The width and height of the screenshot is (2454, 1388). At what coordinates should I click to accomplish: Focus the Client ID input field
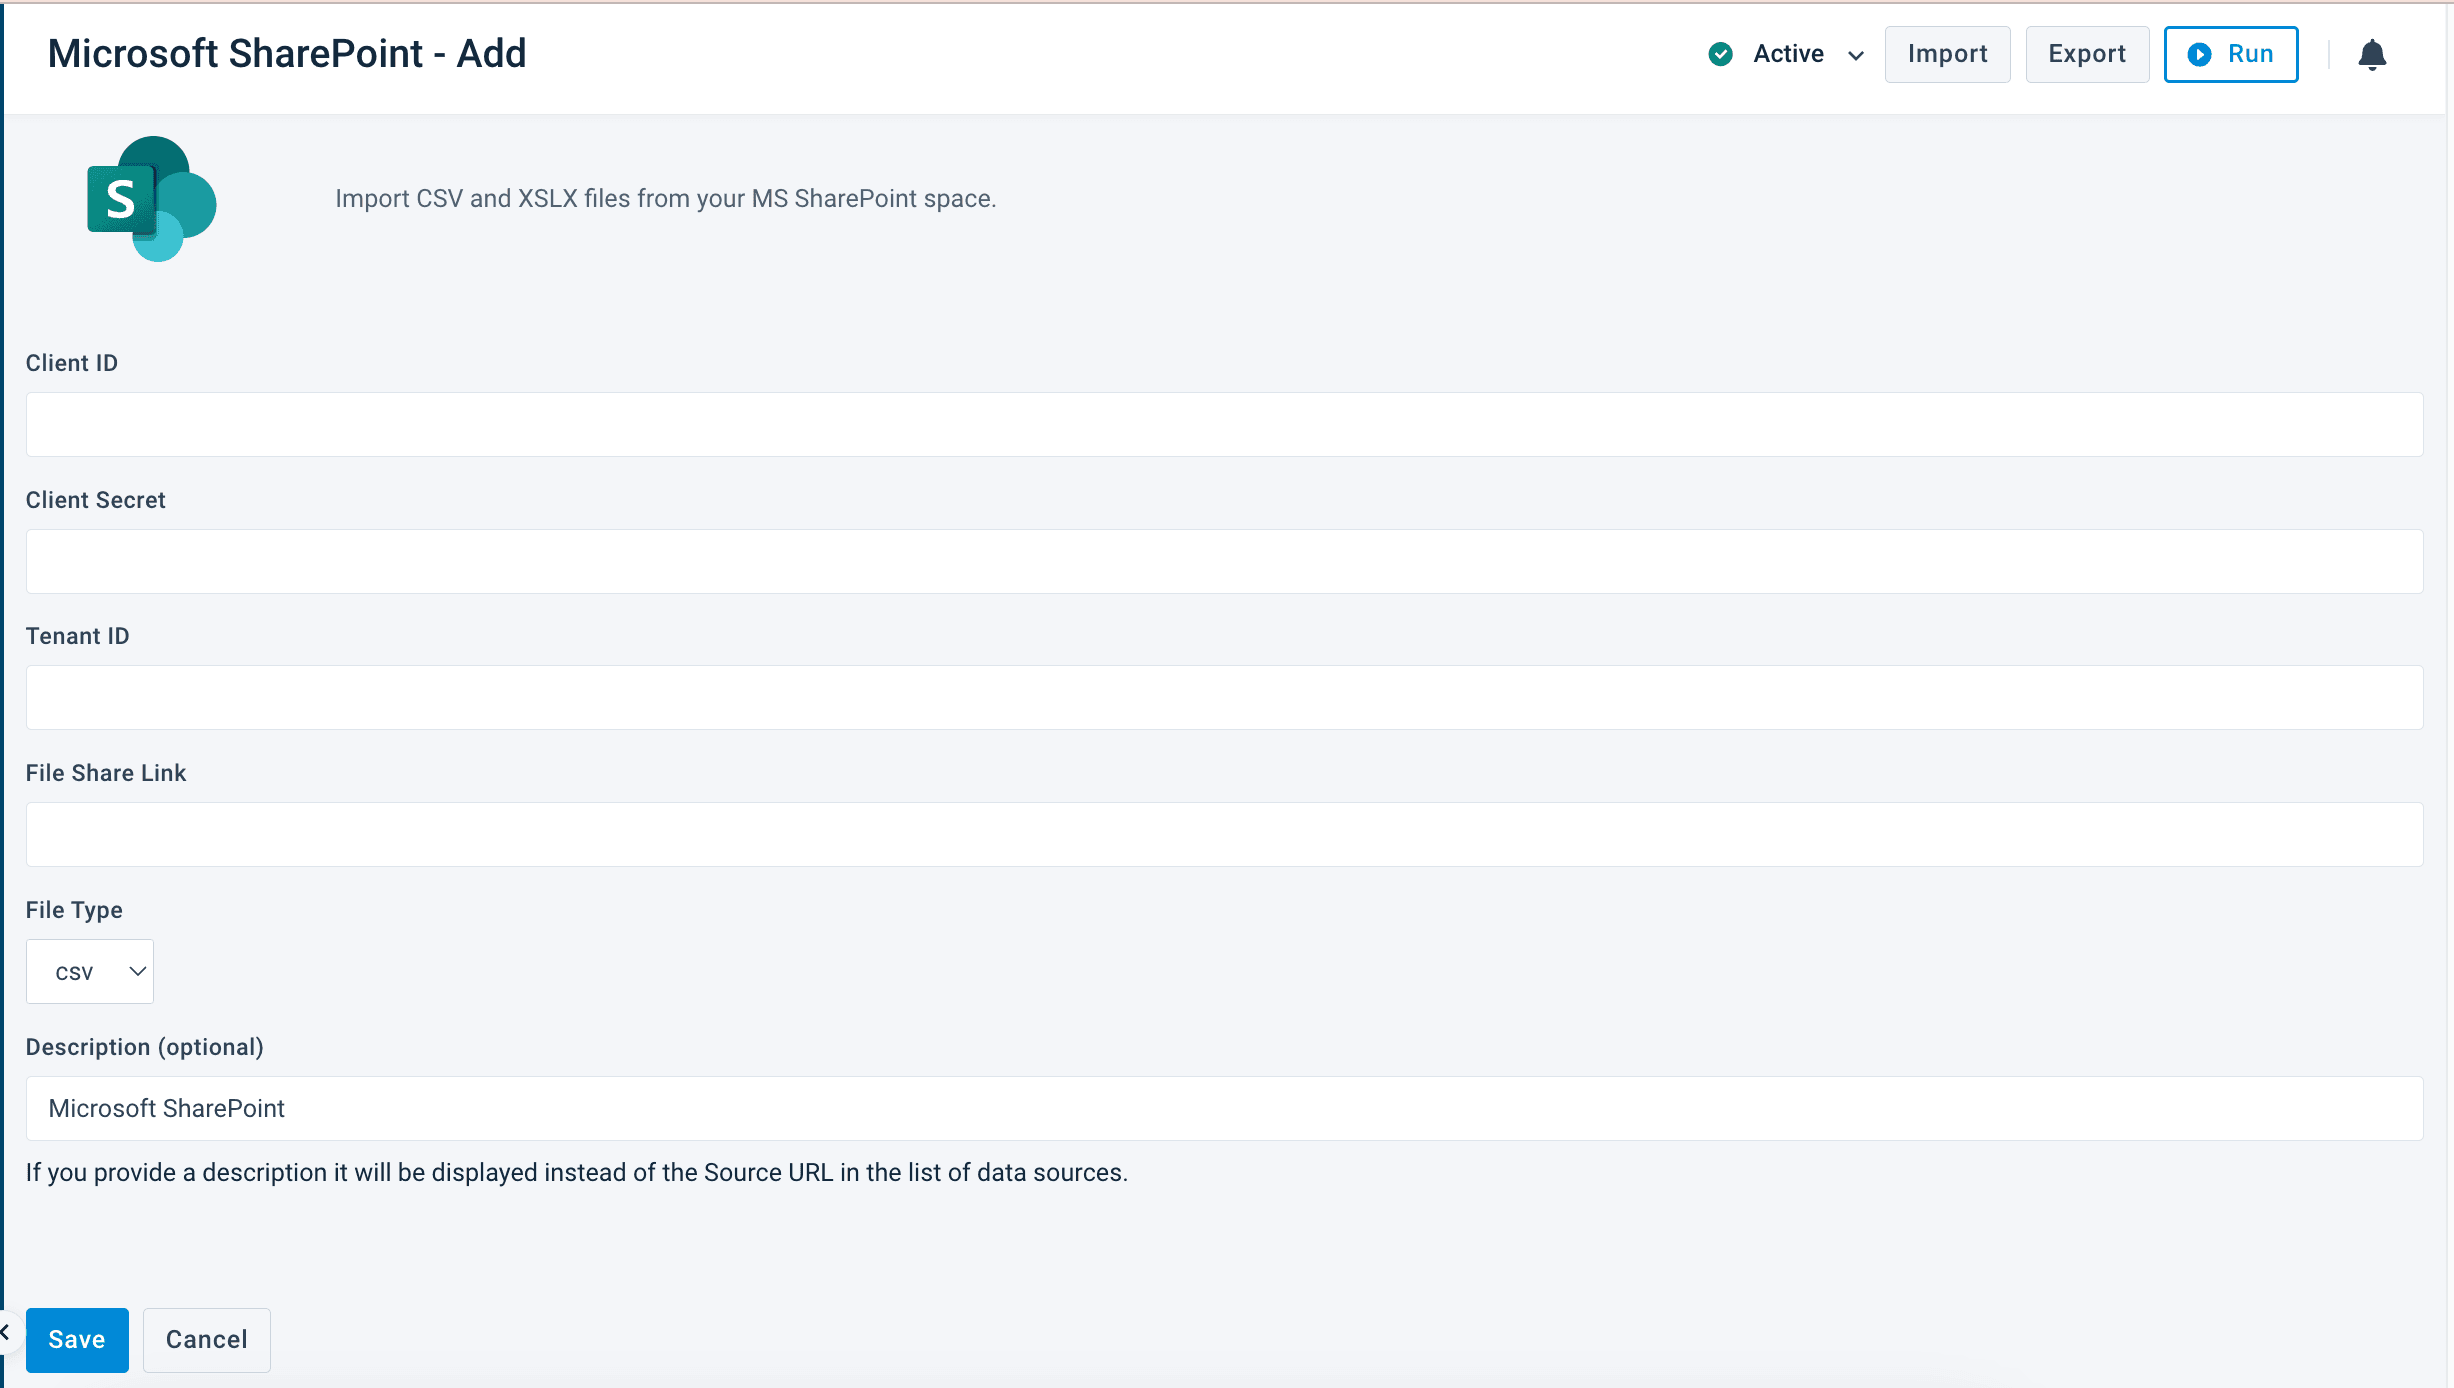pyautogui.click(x=1224, y=424)
